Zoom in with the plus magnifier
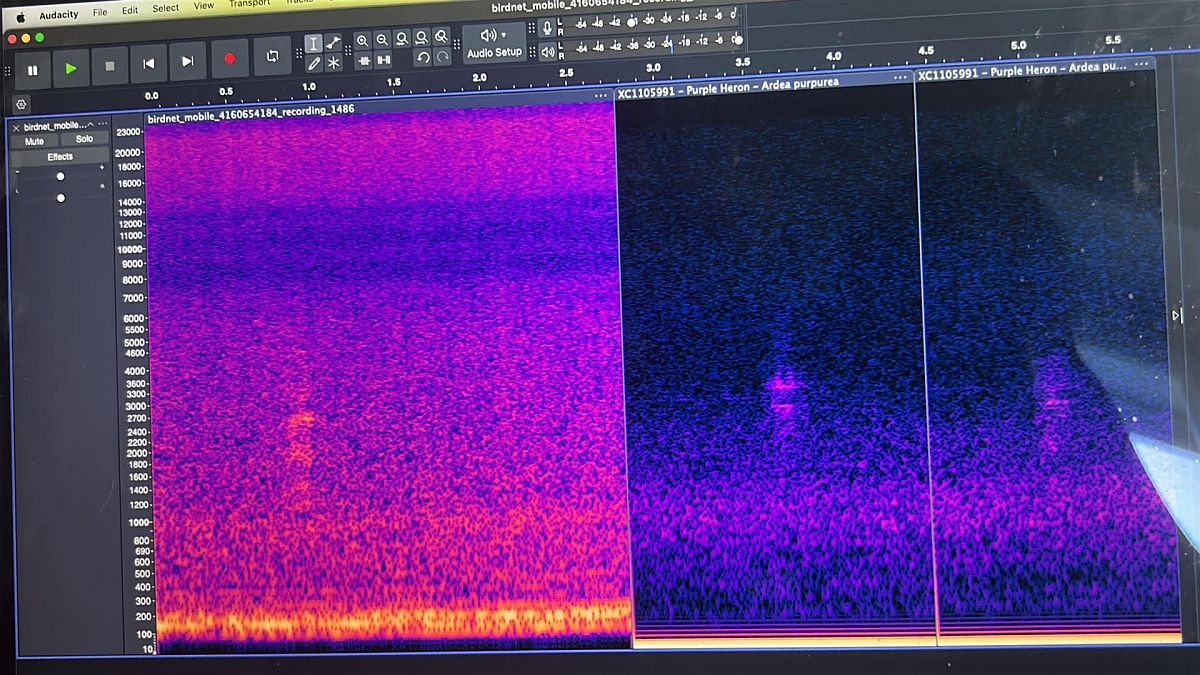 [362, 41]
